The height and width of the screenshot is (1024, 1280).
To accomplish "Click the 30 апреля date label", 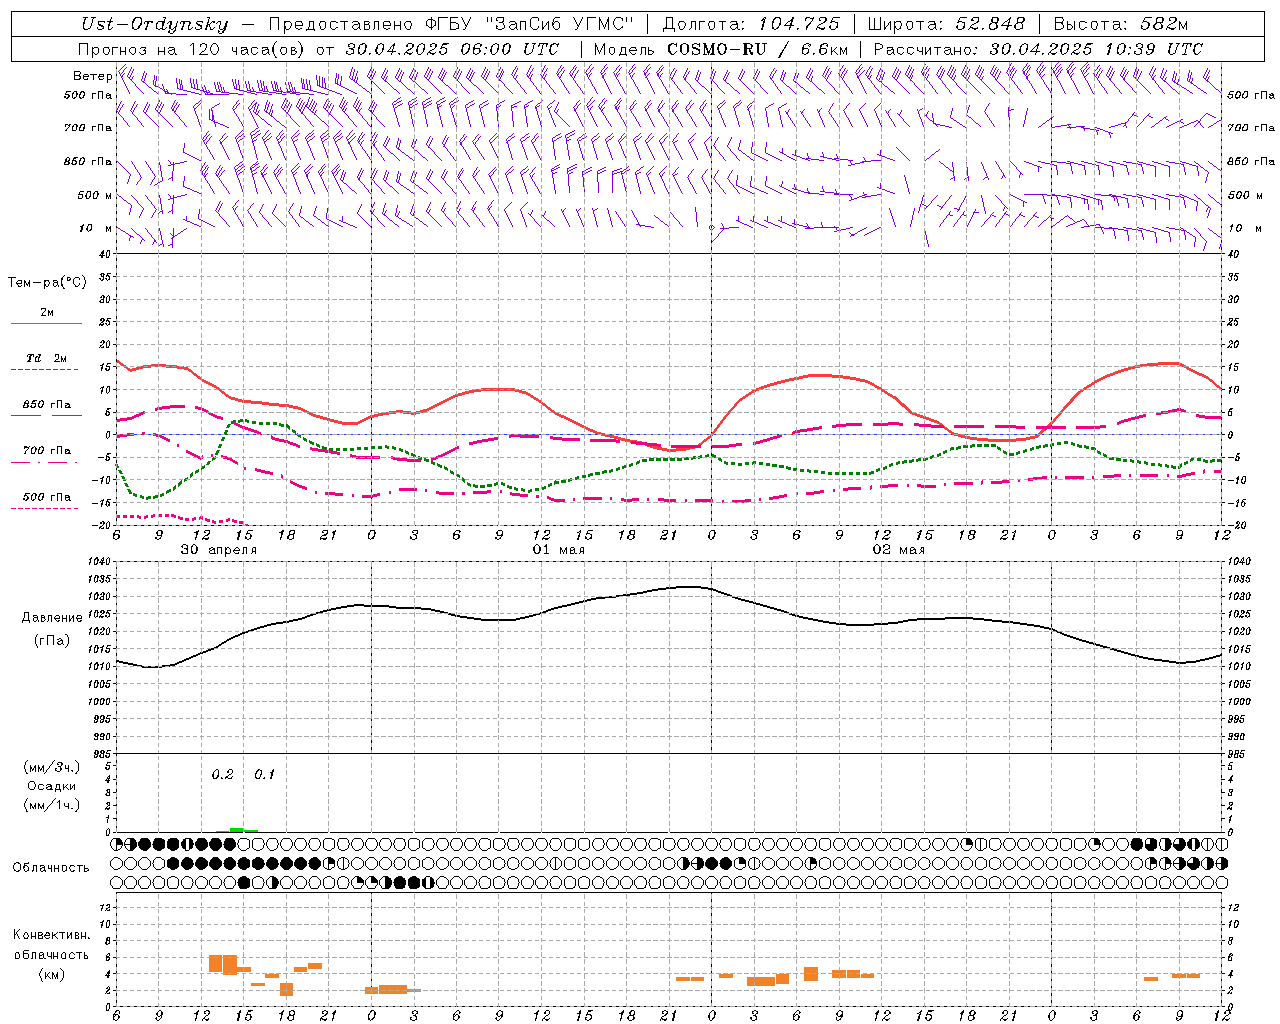I will coord(218,550).
